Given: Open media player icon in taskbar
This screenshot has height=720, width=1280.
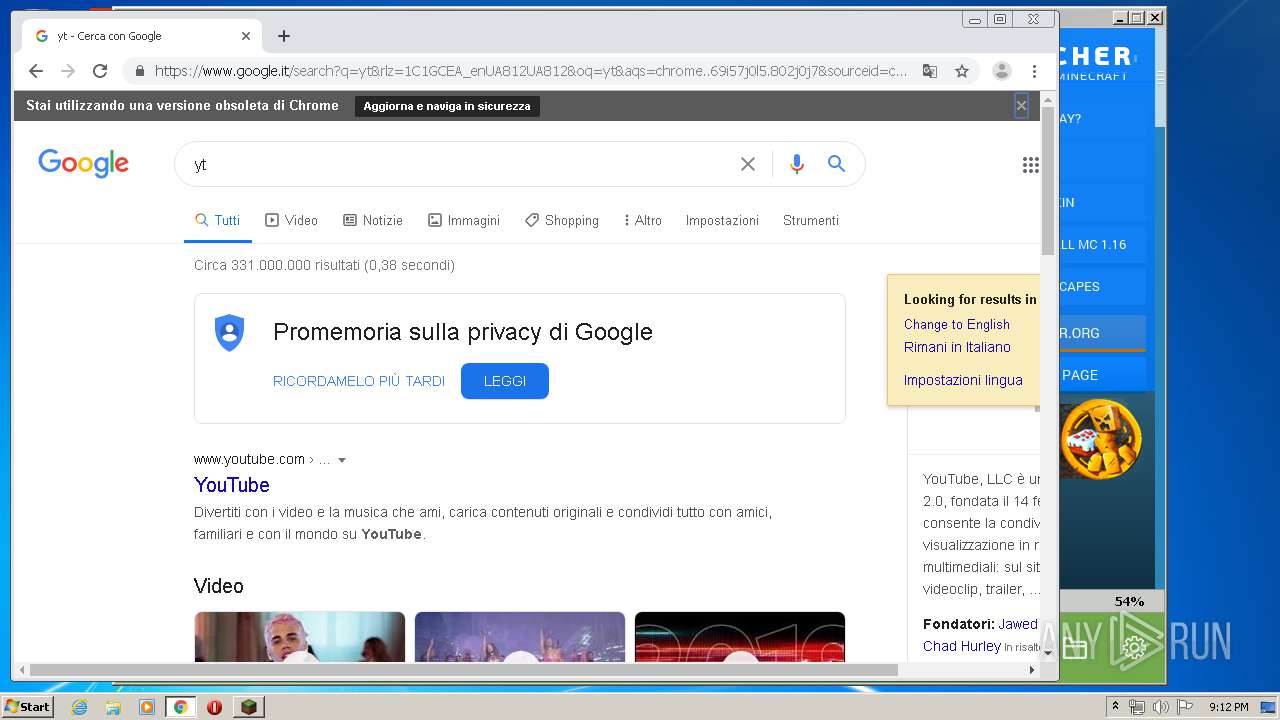Looking at the screenshot, I should click(147, 707).
